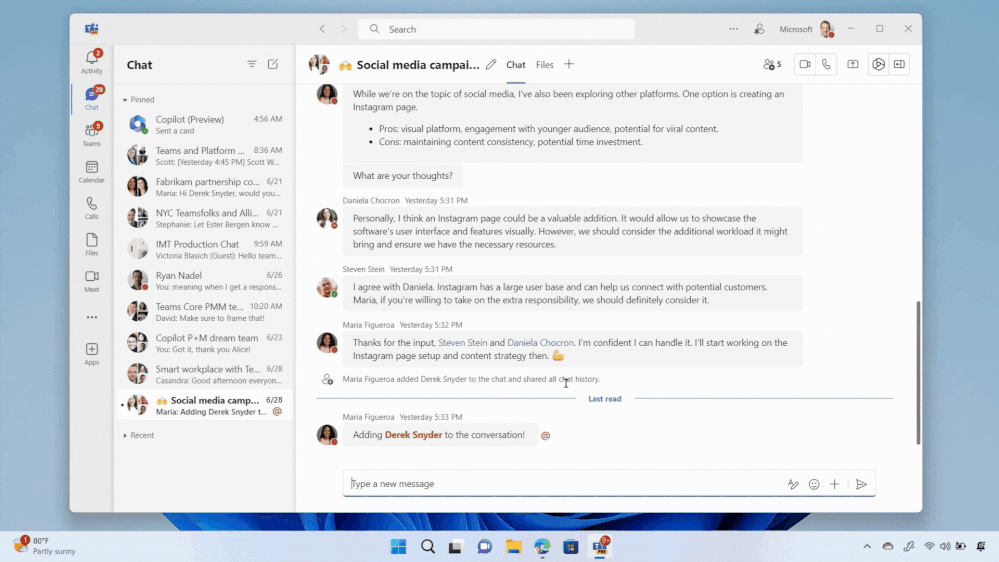Start an audio call
Viewport: 999px width, 562px height.
coord(826,64)
